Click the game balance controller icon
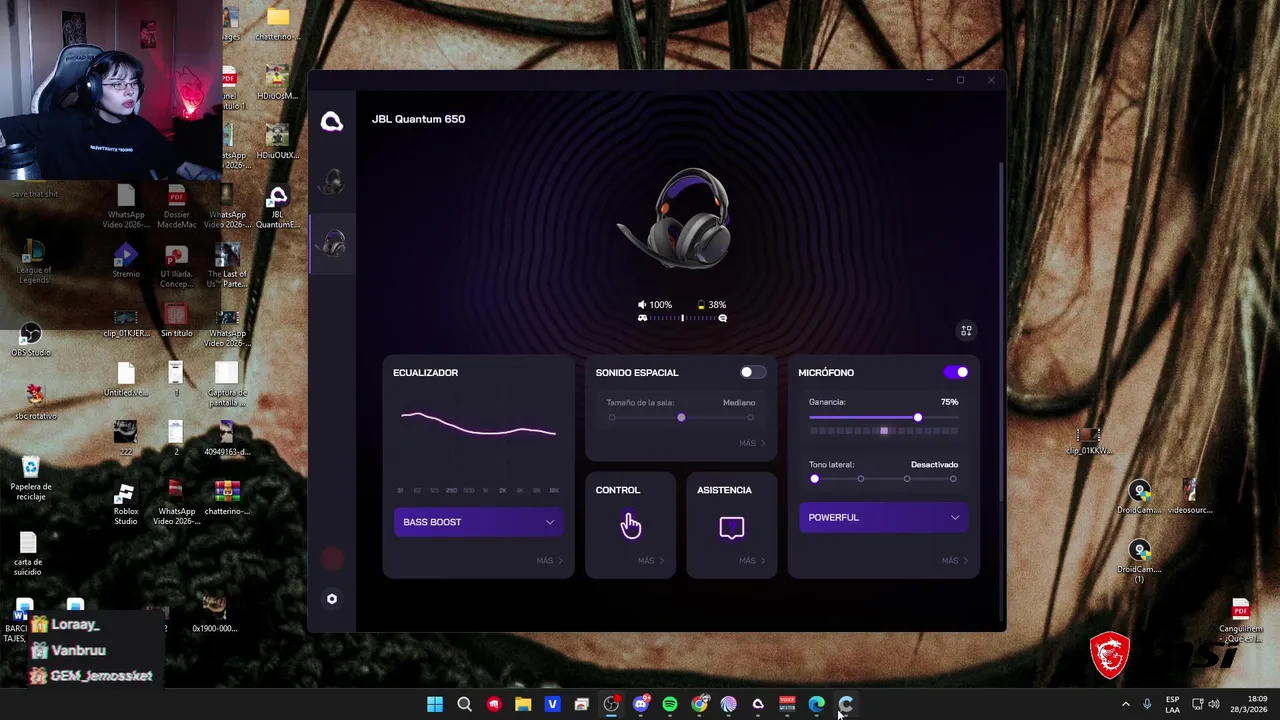1280x720 pixels. [642, 318]
